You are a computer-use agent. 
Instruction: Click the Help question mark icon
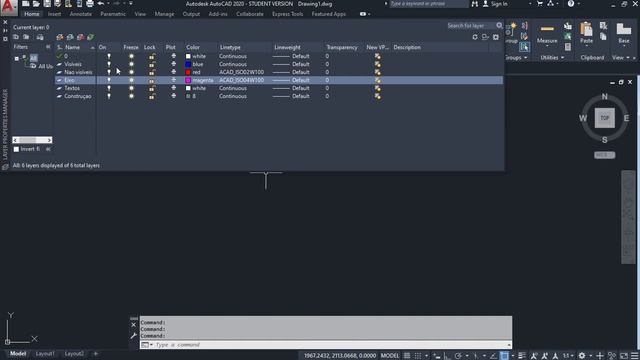[x=571, y=4]
